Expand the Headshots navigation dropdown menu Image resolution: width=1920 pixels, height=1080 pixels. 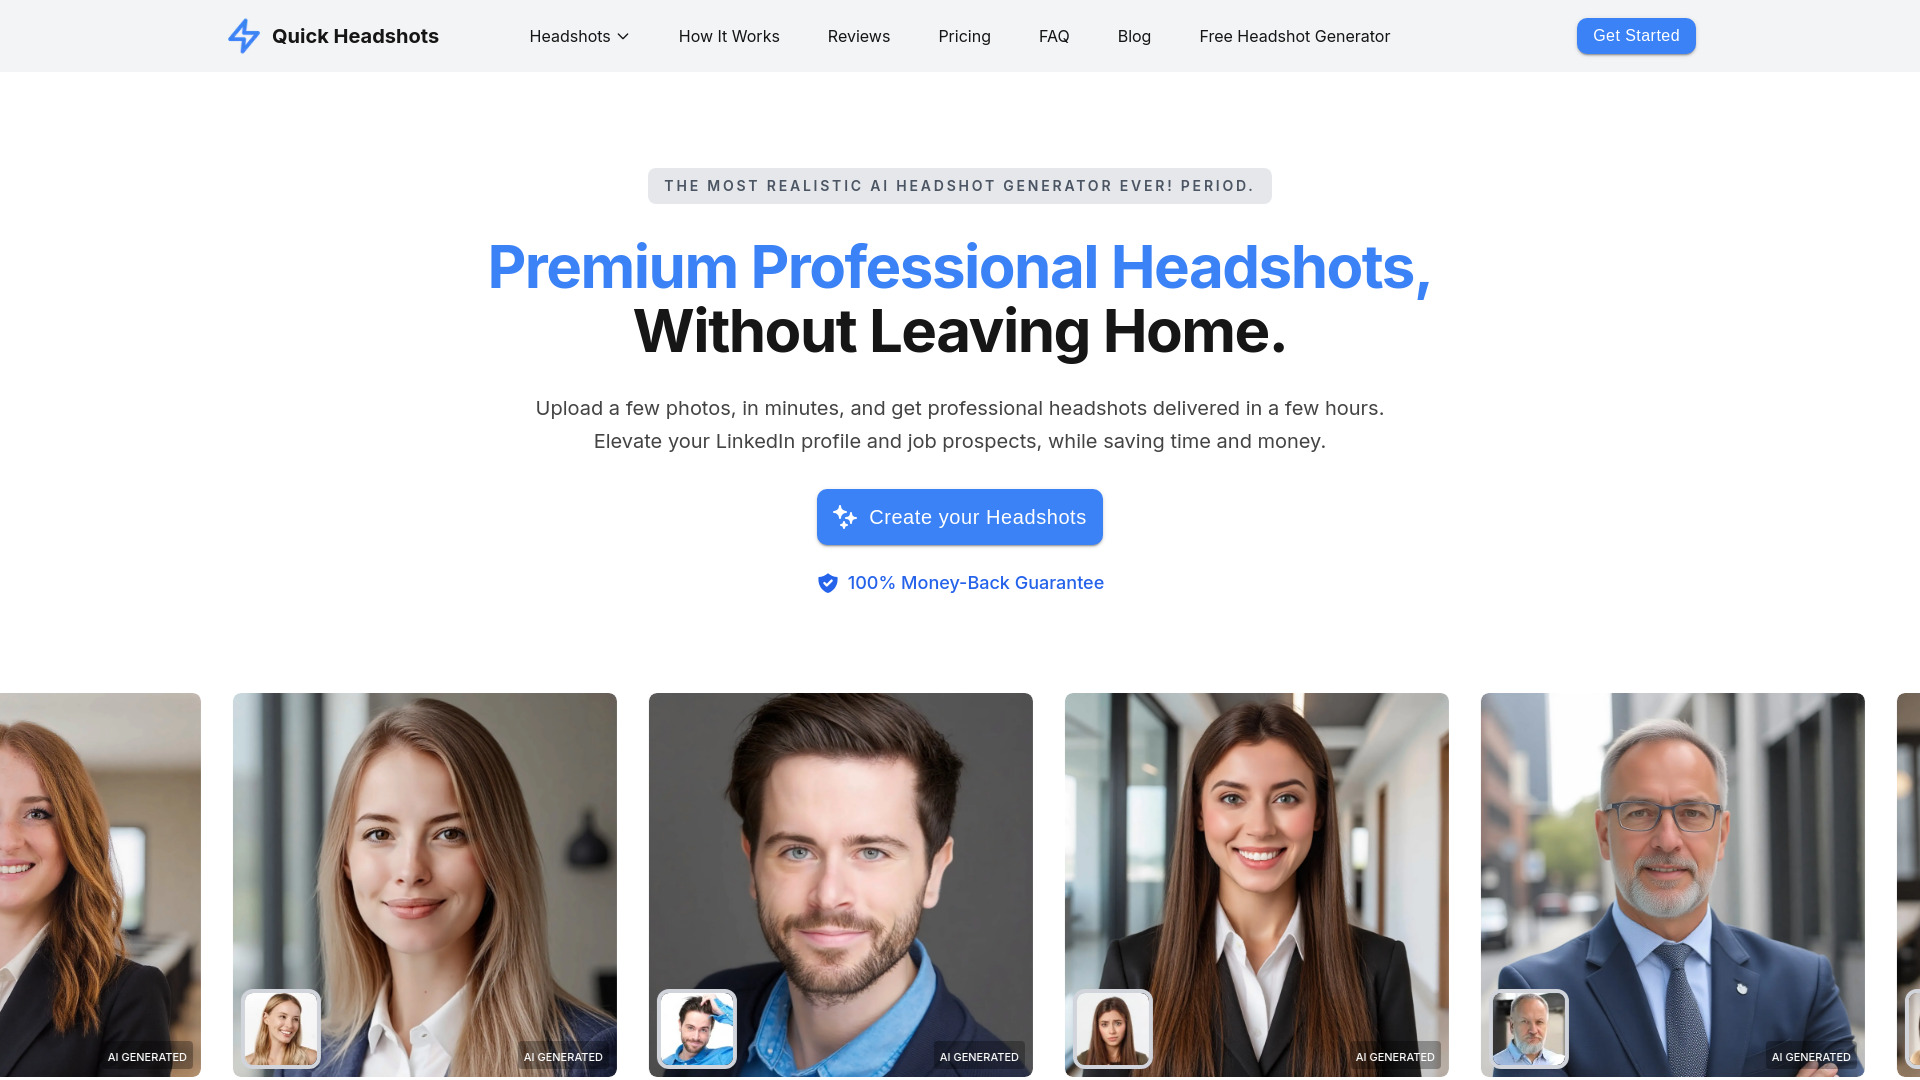(580, 36)
